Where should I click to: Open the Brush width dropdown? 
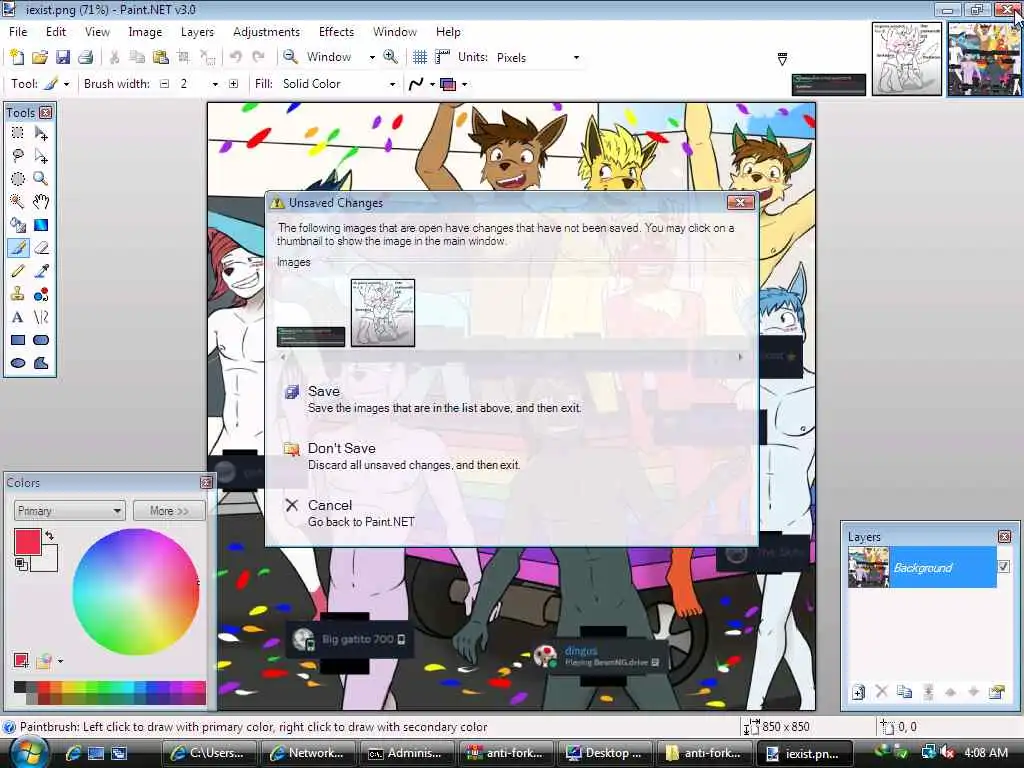pos(215,84)
